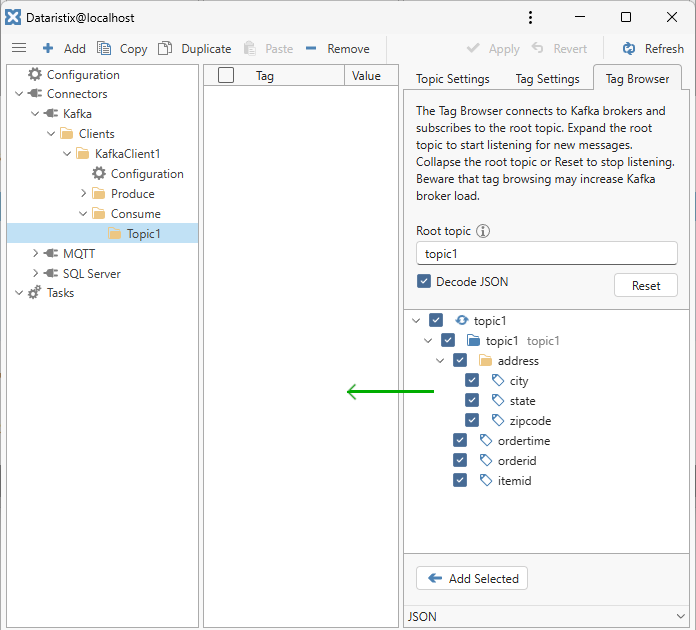Screen dimensions: 696x630
Task: Click the info icon beside Root topic
Action: pyautogui.click(x=483, y=231)
